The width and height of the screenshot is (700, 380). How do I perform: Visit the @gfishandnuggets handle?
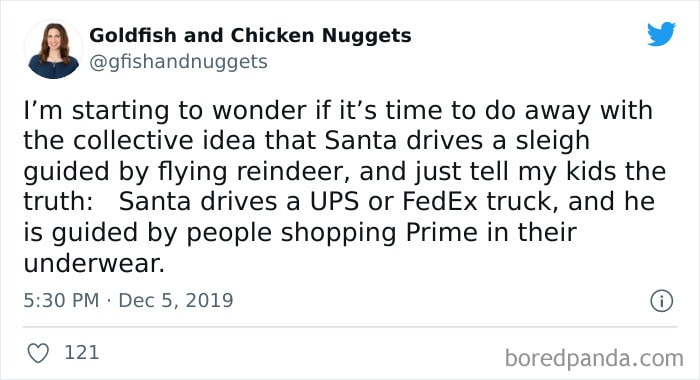click(x=178, y=62)
